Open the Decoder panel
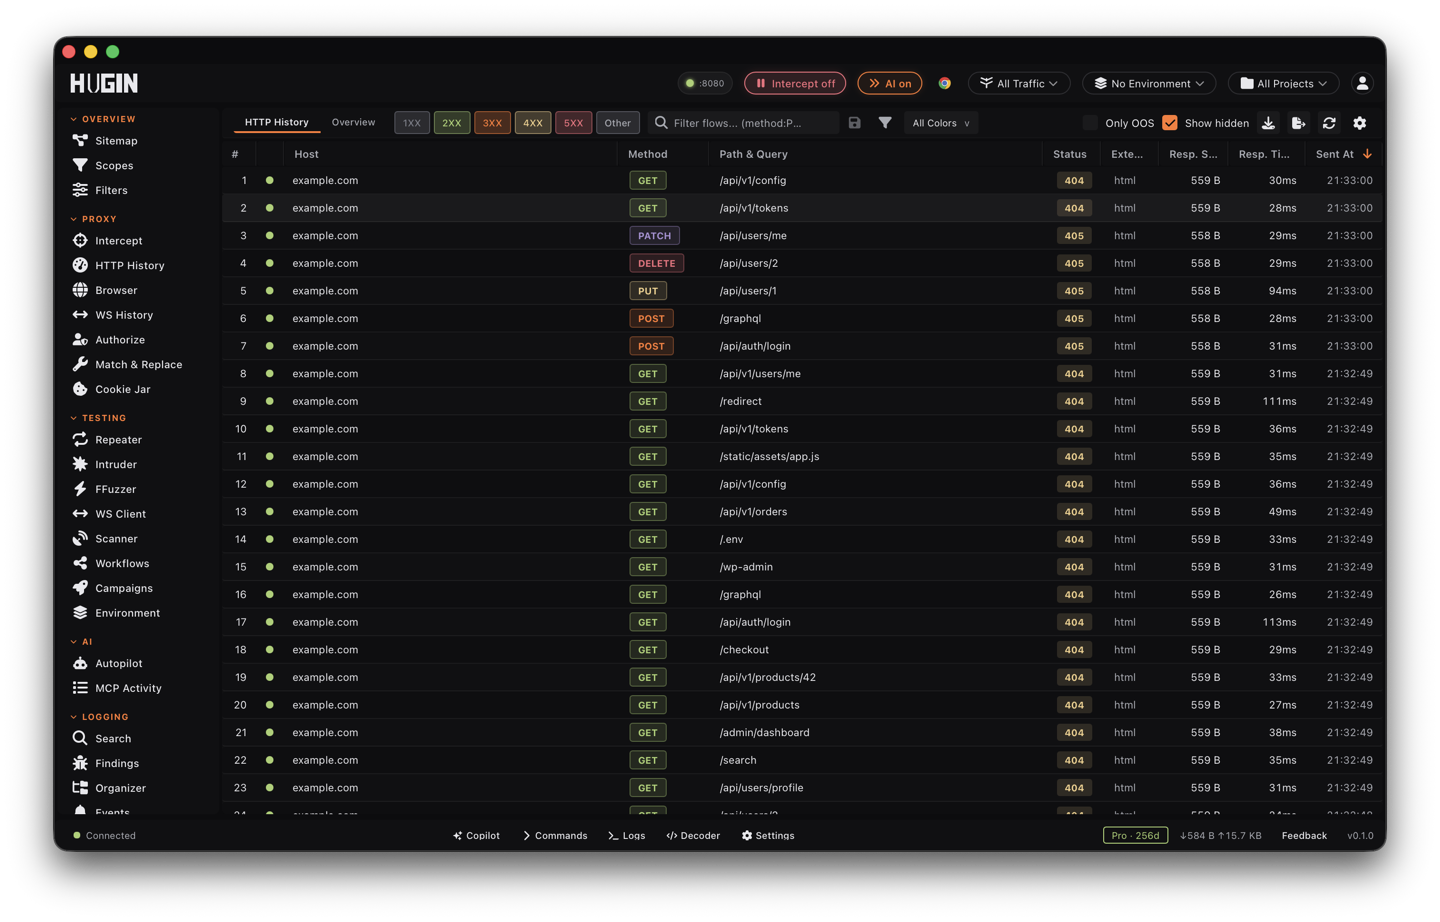1440x922 pixels. pos(693,836)
